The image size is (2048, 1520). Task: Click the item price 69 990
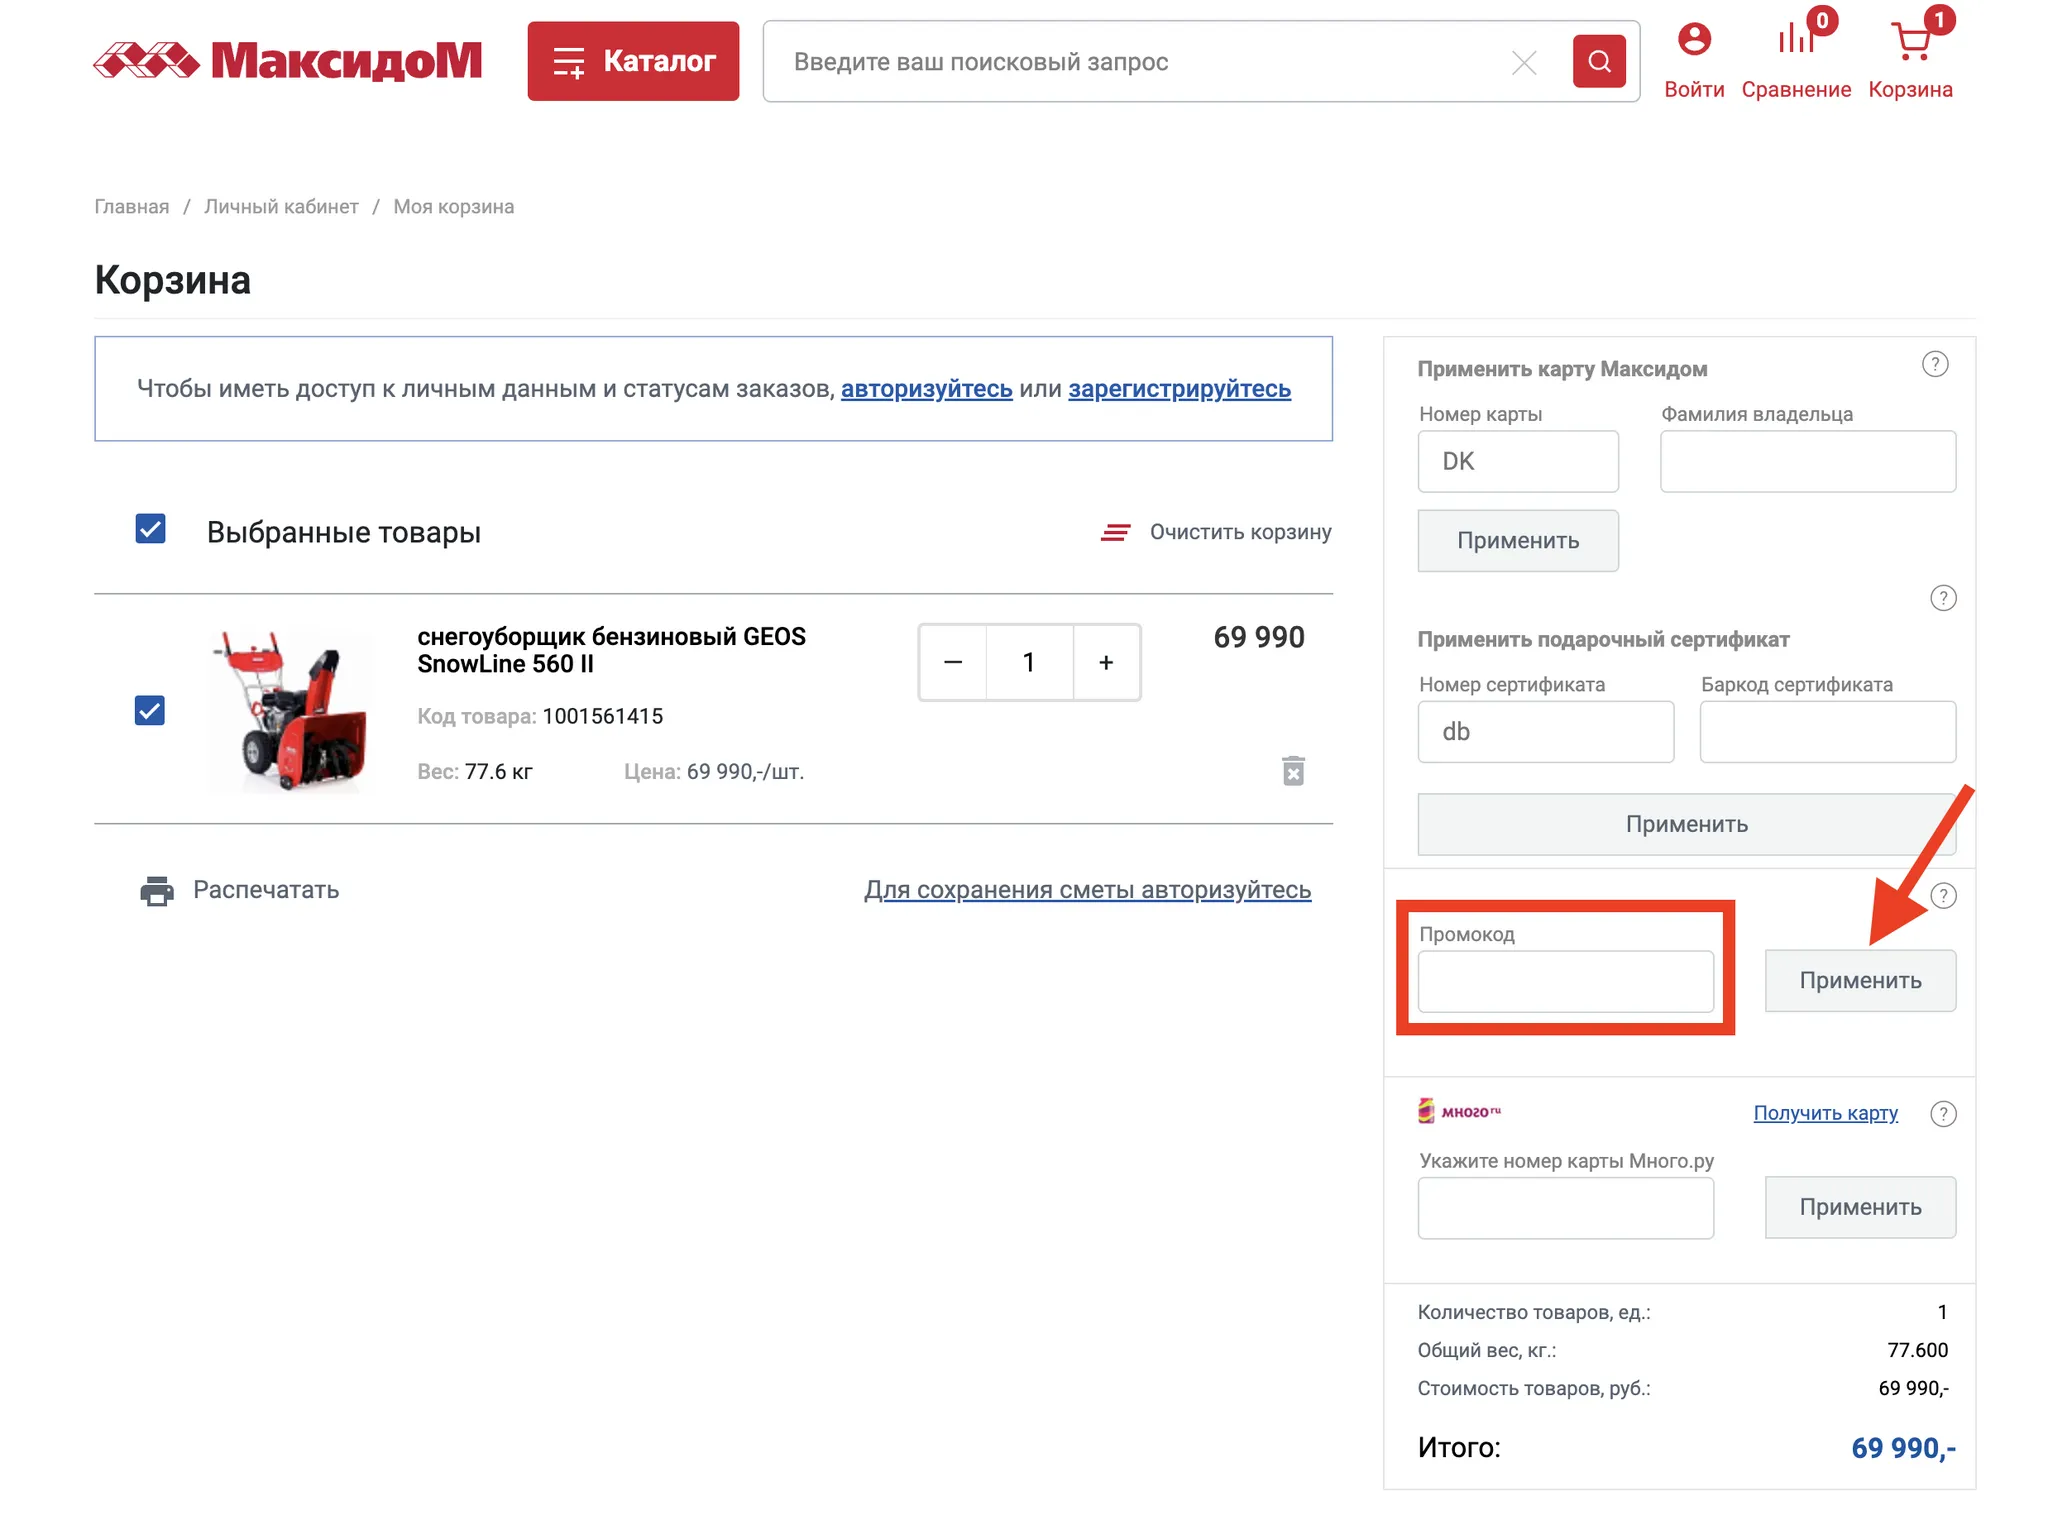pyautogui.click(x=1259, y=637)
